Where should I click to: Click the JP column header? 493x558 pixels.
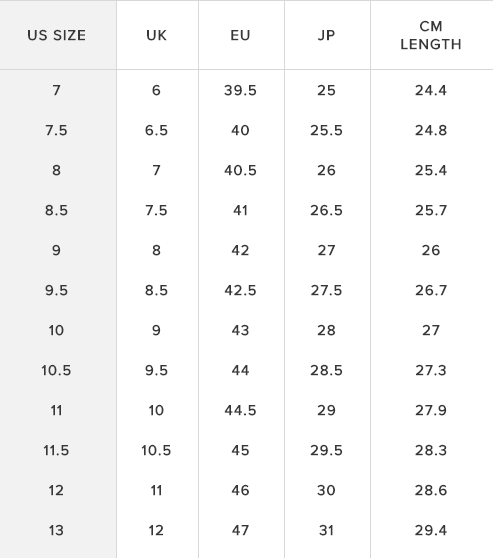click(326, 35)
